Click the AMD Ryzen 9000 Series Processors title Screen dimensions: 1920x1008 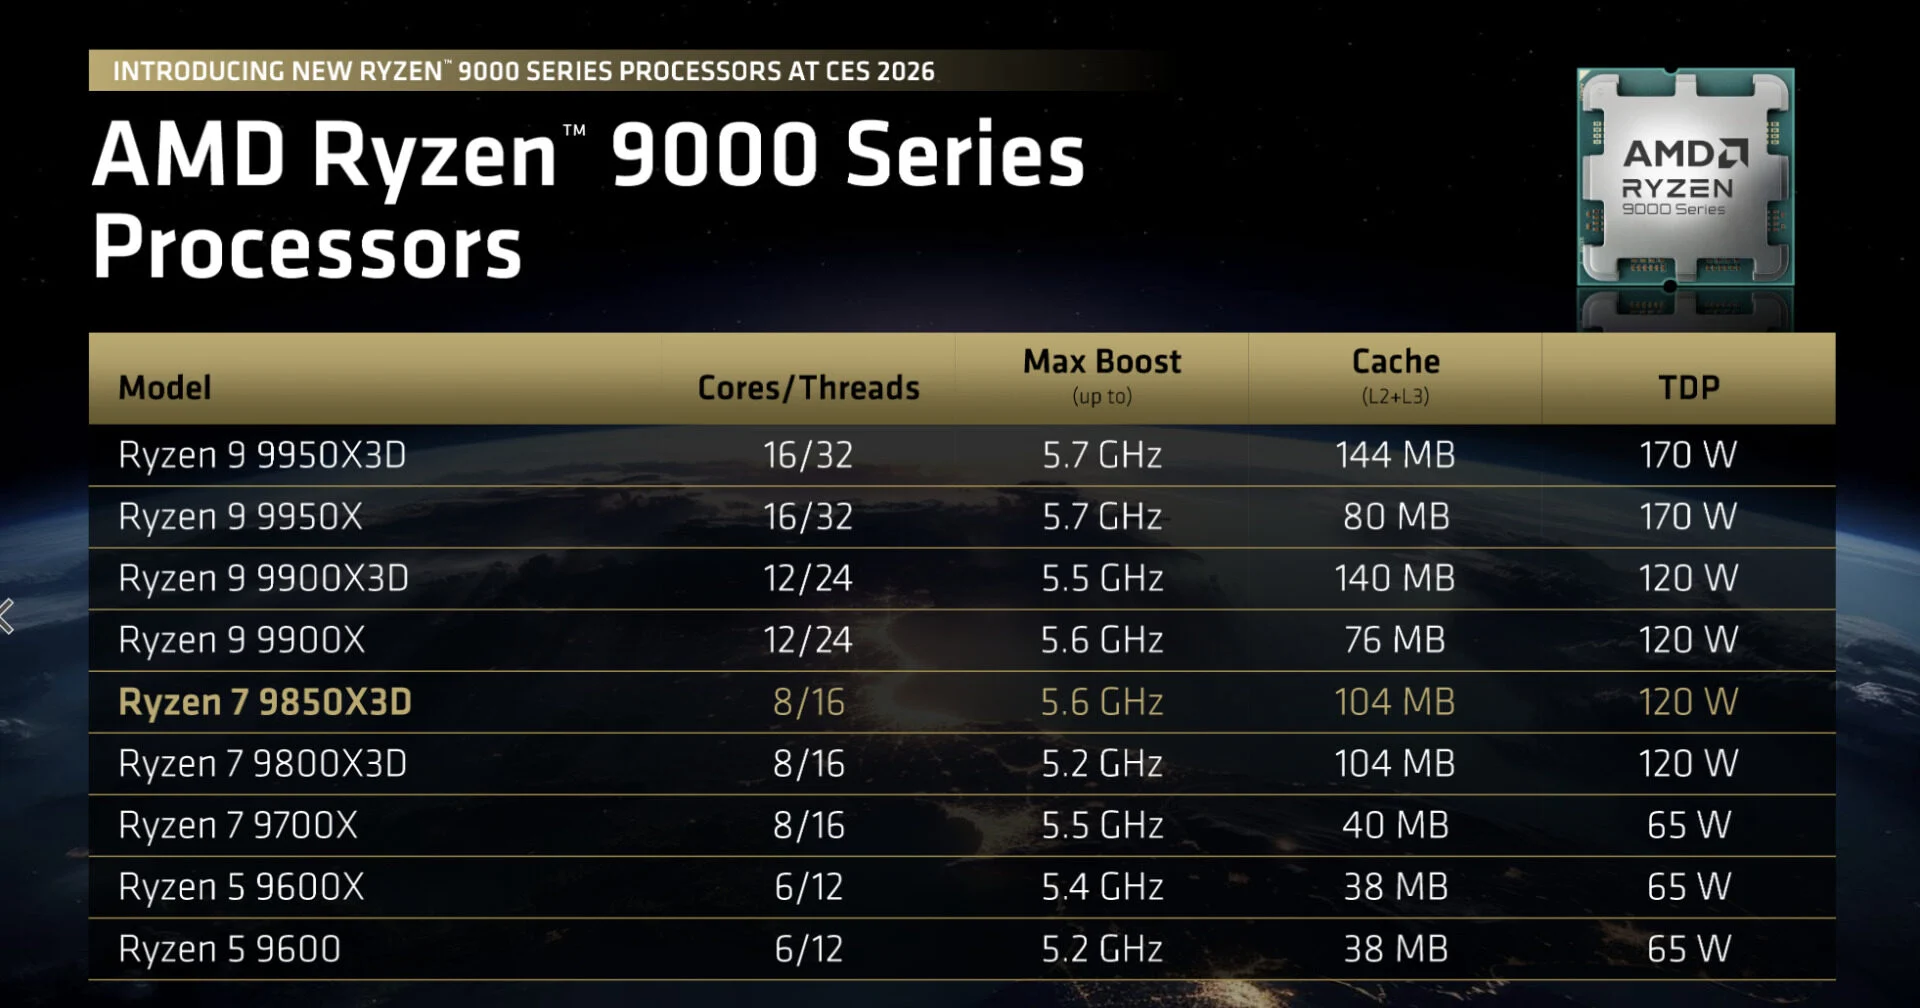coord(588,199)
